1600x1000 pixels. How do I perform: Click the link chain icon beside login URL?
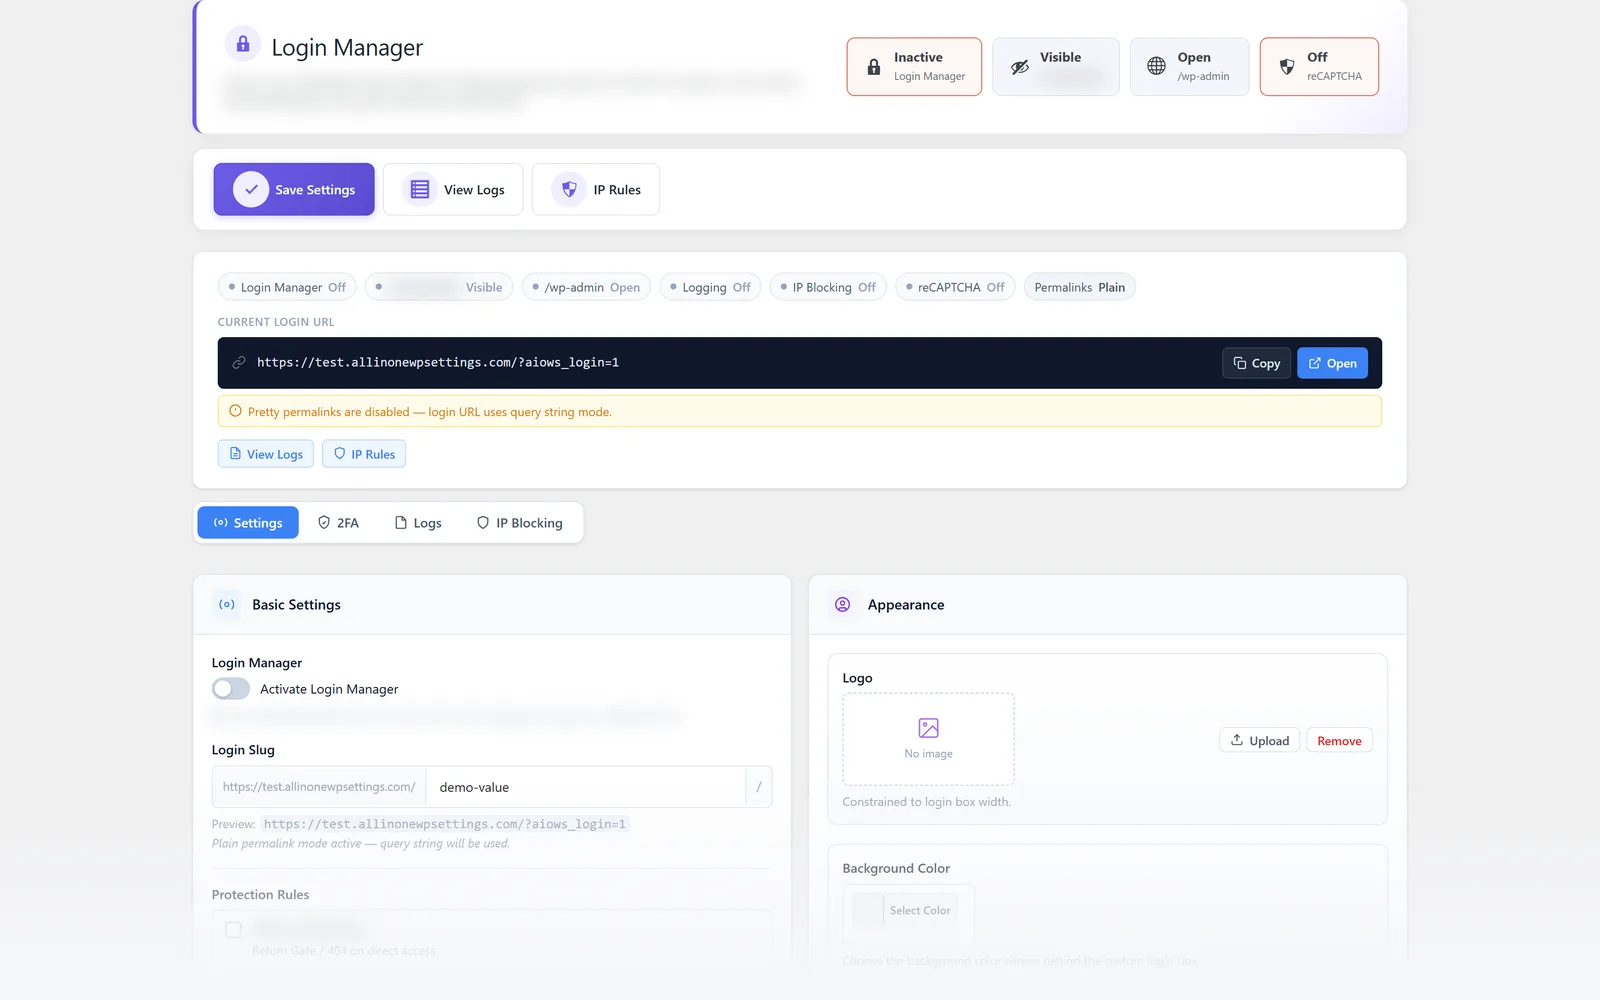click(x=239, y=363)
